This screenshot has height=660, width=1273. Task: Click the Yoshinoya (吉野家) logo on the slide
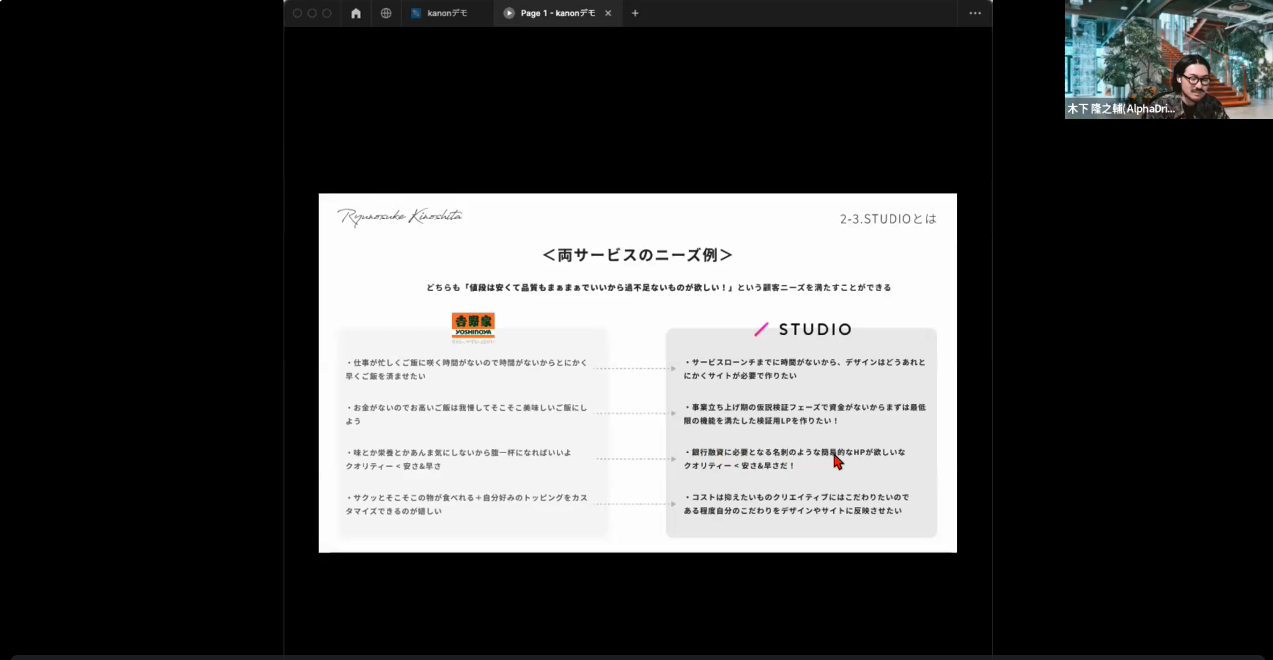pyautogui.click(x=474, y=325)
